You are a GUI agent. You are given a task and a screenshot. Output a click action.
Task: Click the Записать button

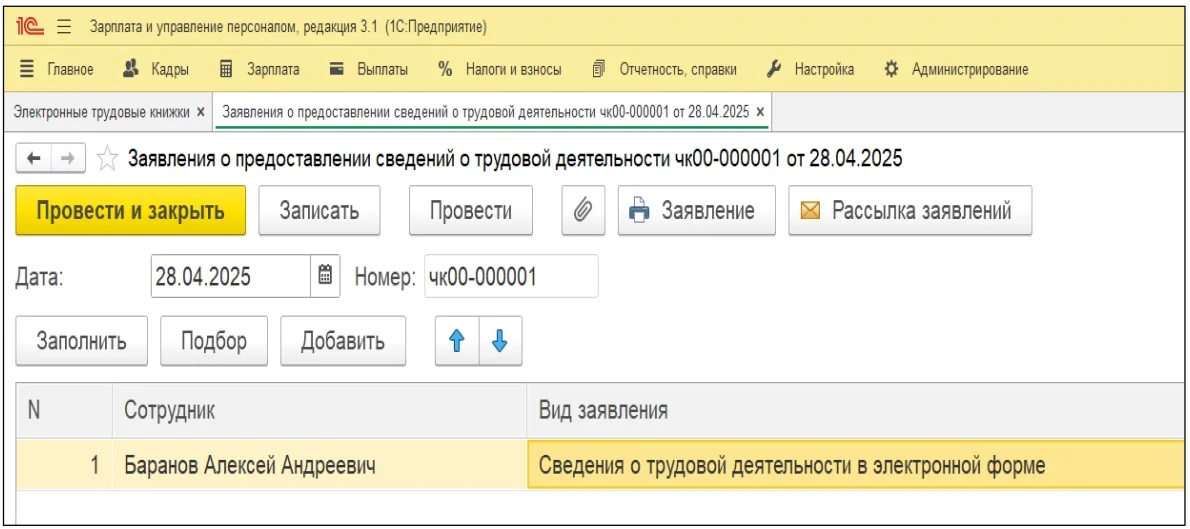point(319,211)
